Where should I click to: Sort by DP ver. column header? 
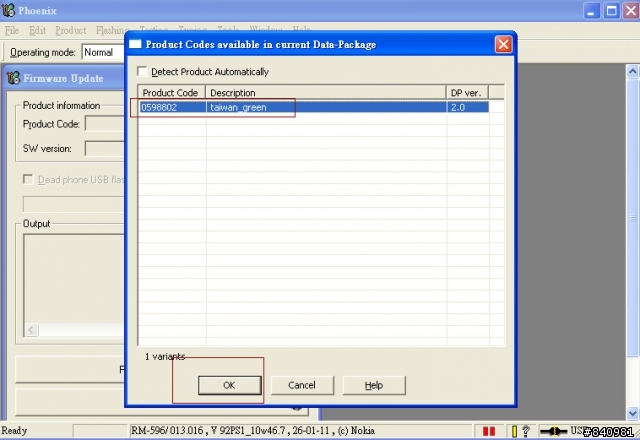tap(467, 93)
